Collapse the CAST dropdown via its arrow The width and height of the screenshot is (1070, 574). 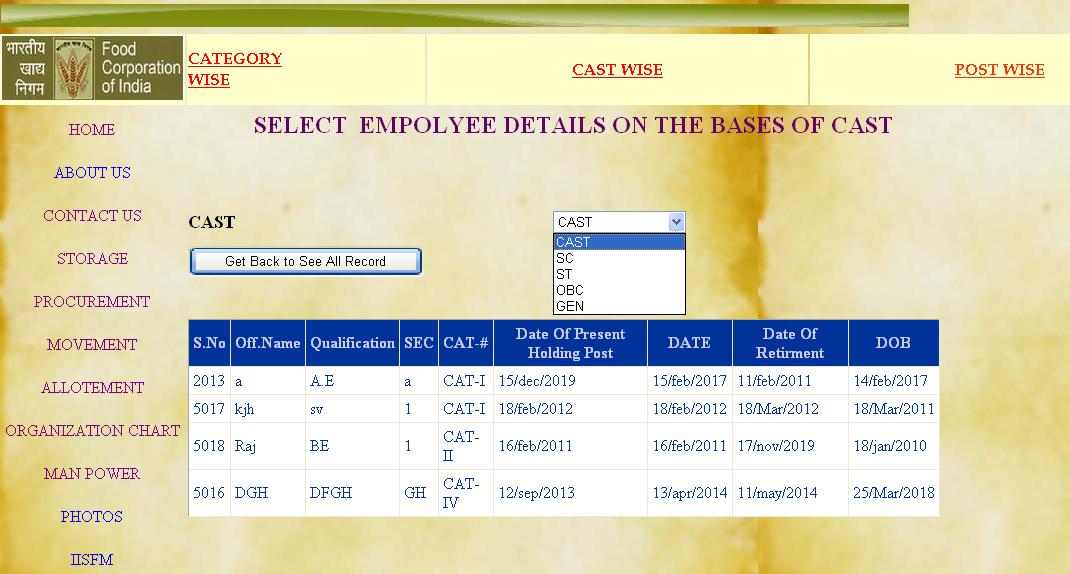click(676, 222)
